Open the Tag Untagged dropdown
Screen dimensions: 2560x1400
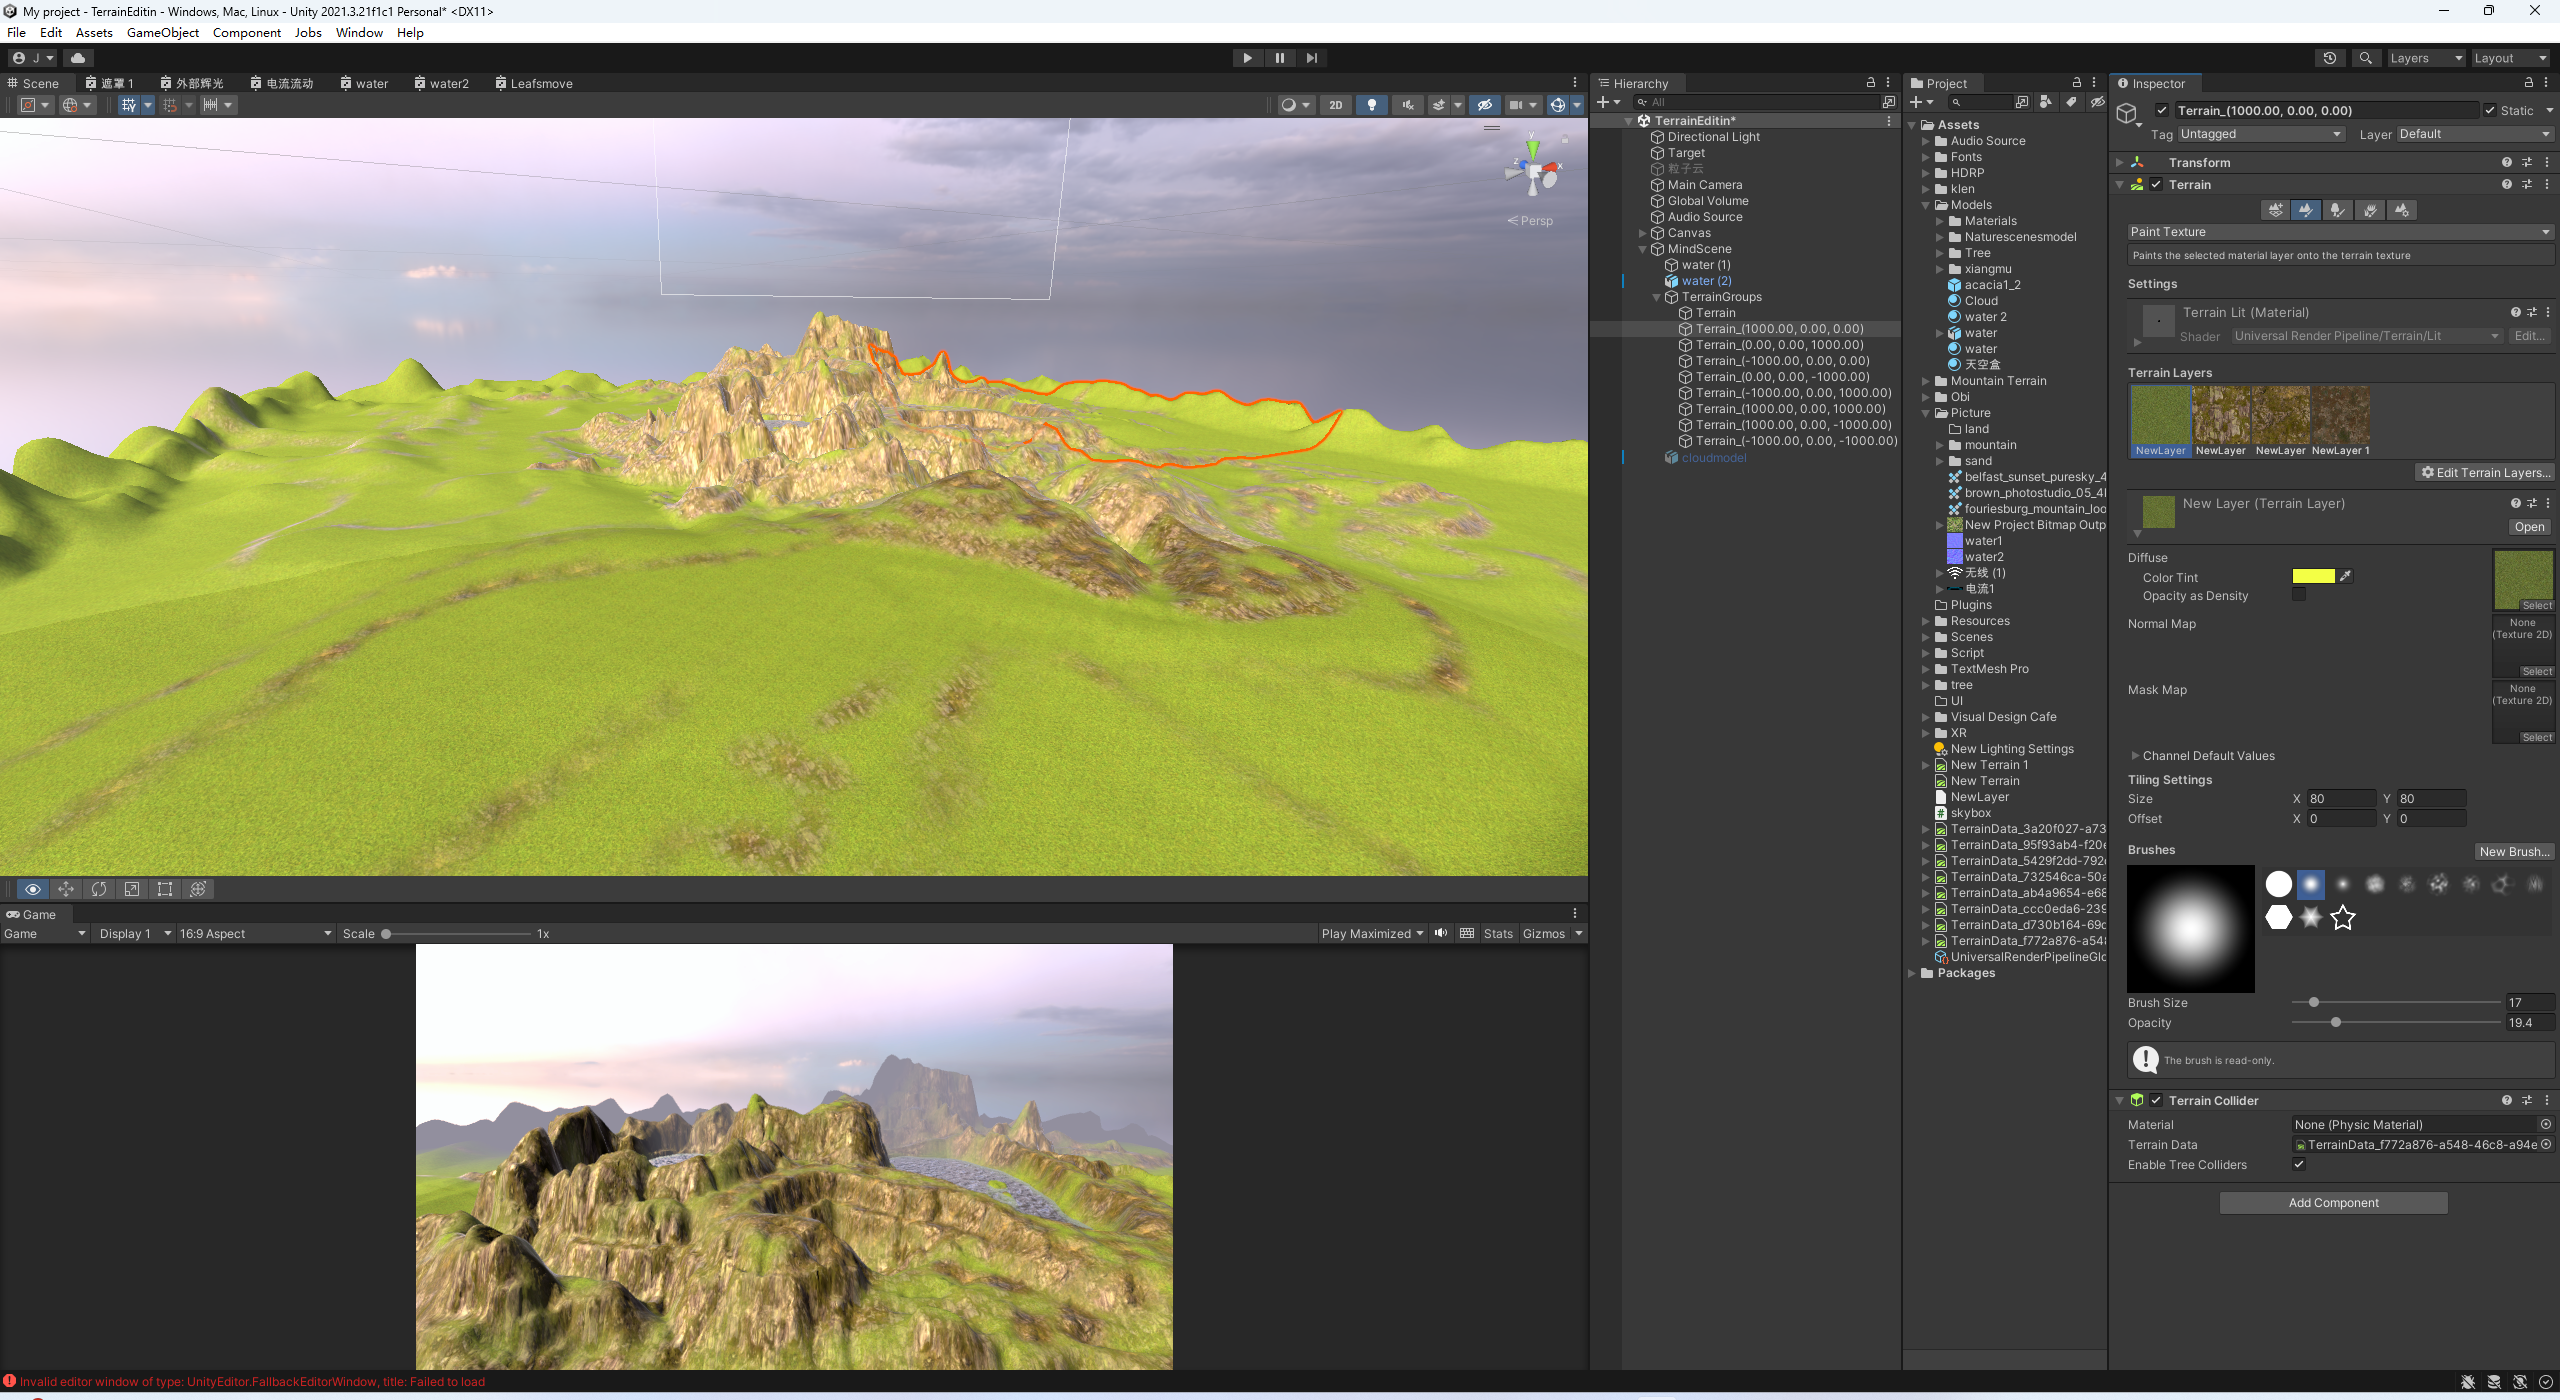click(x=2260, y=134)
